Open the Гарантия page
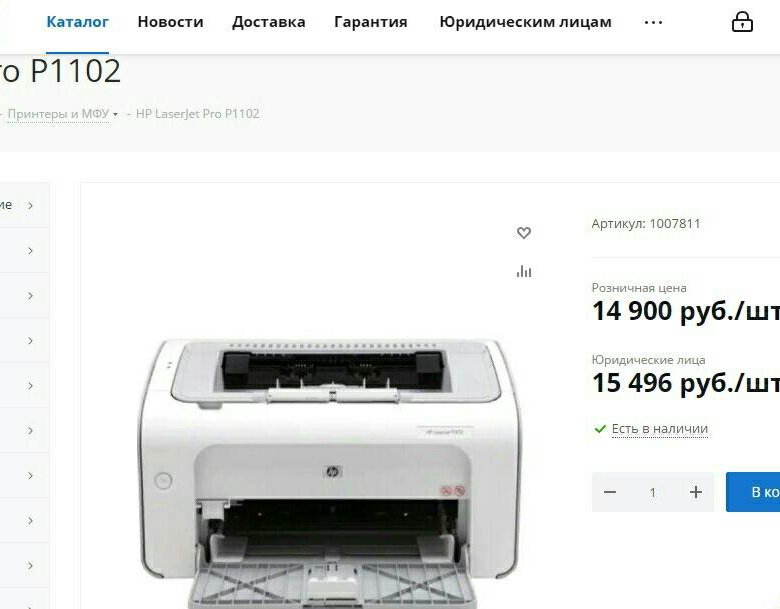The width and height of the screenshot is (780, 609). (x=371, y=22)
